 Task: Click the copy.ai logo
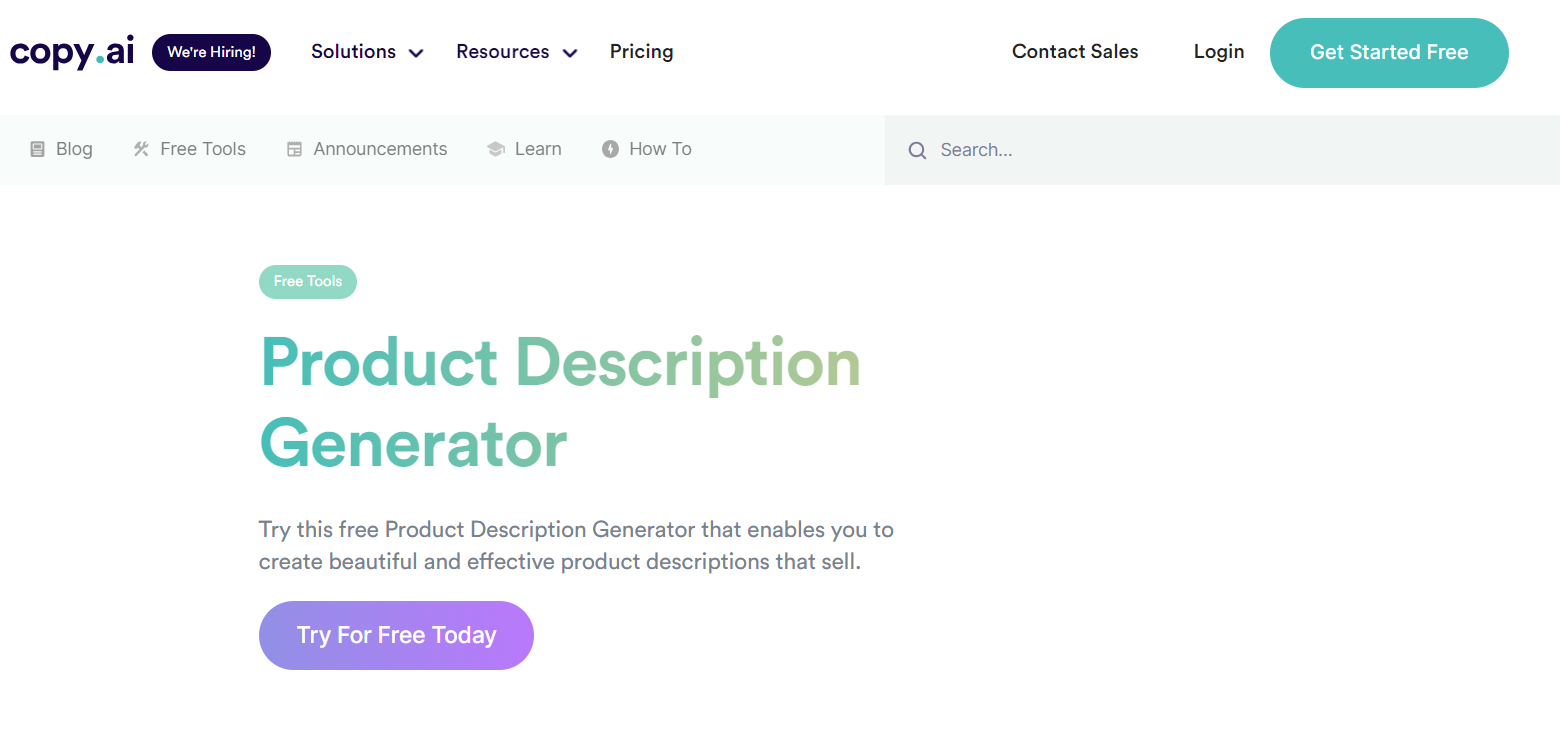(72, 52)
